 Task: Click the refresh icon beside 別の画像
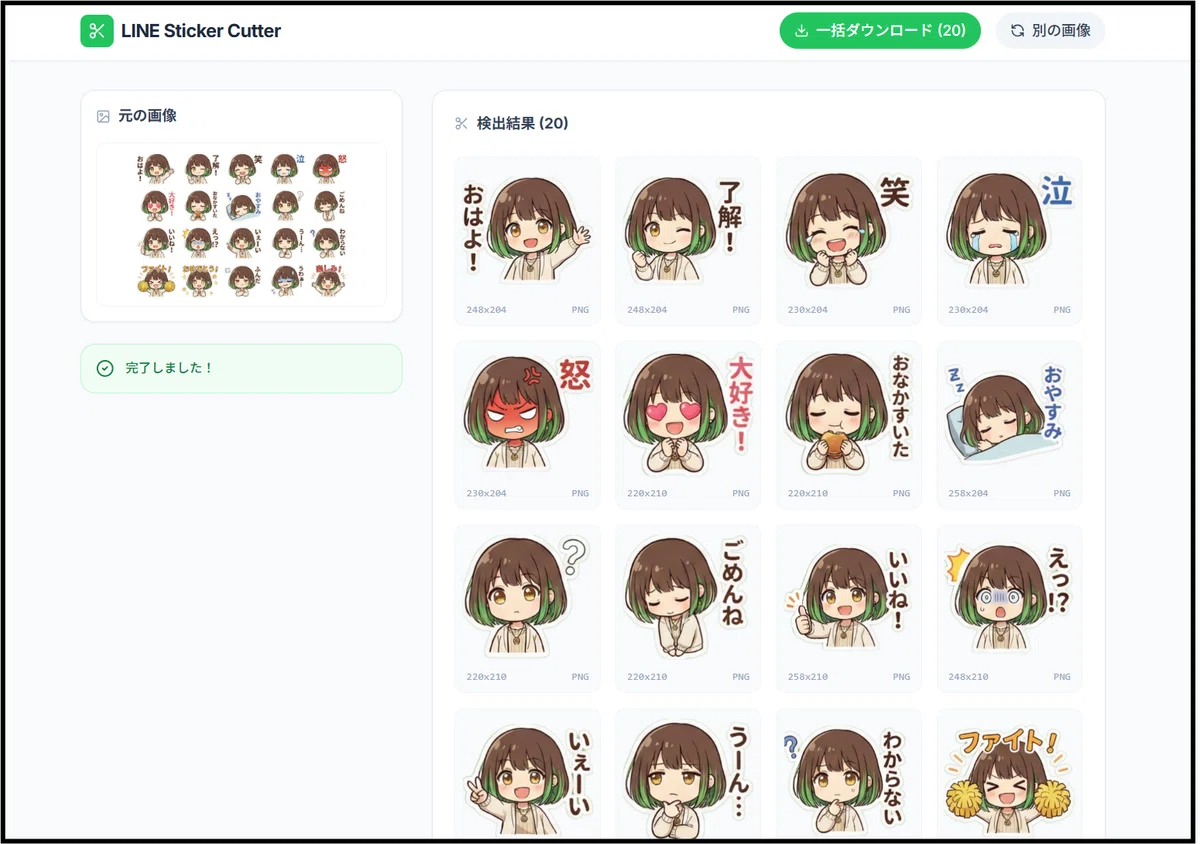point(1017,31)
